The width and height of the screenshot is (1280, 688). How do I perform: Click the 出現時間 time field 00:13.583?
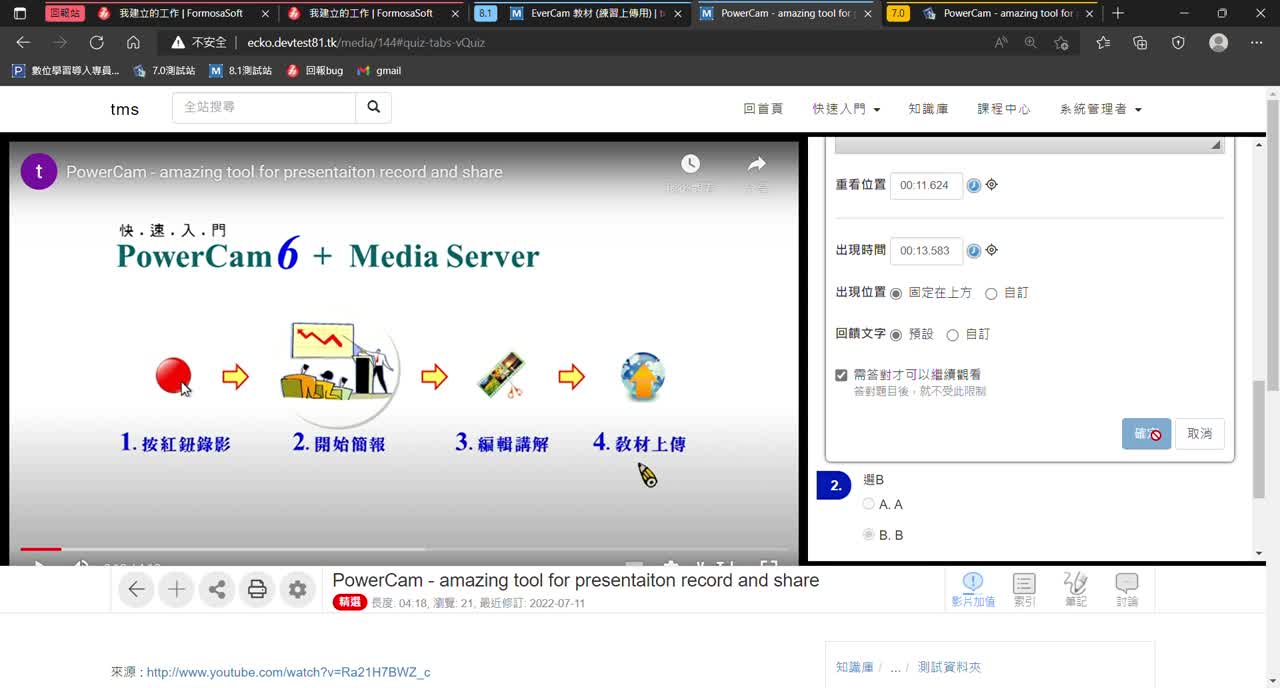point(926,251)
